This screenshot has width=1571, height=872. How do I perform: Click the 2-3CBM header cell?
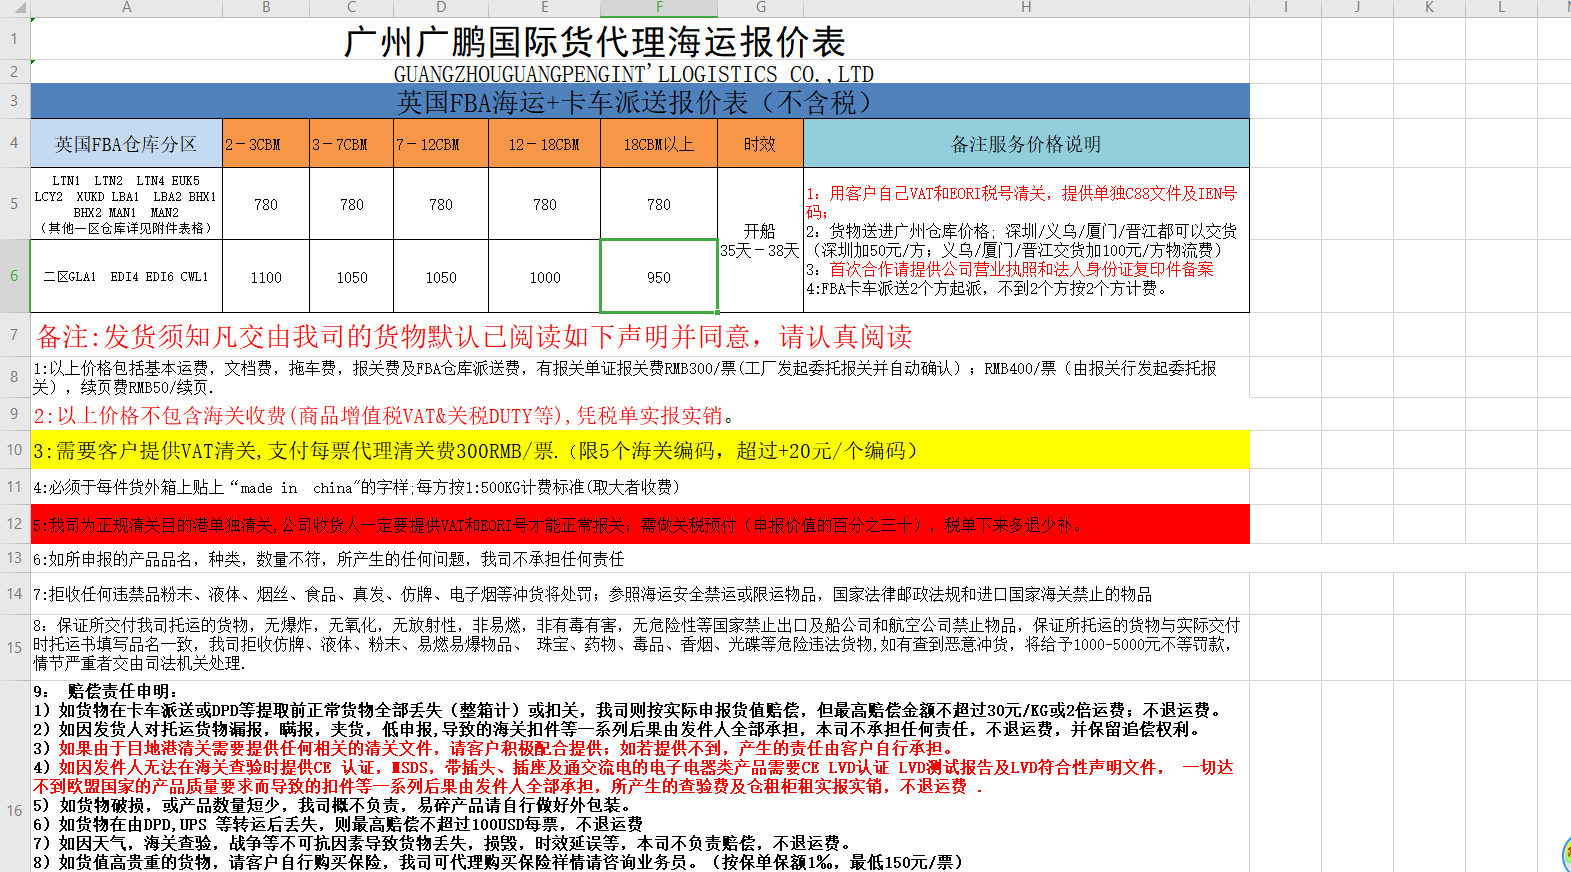[266, 144]
